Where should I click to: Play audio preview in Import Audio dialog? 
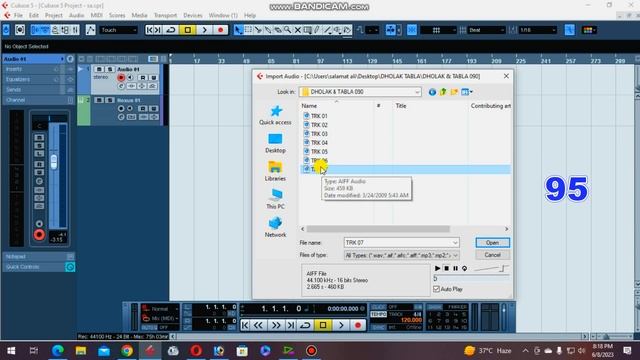(x=437, y=268)
